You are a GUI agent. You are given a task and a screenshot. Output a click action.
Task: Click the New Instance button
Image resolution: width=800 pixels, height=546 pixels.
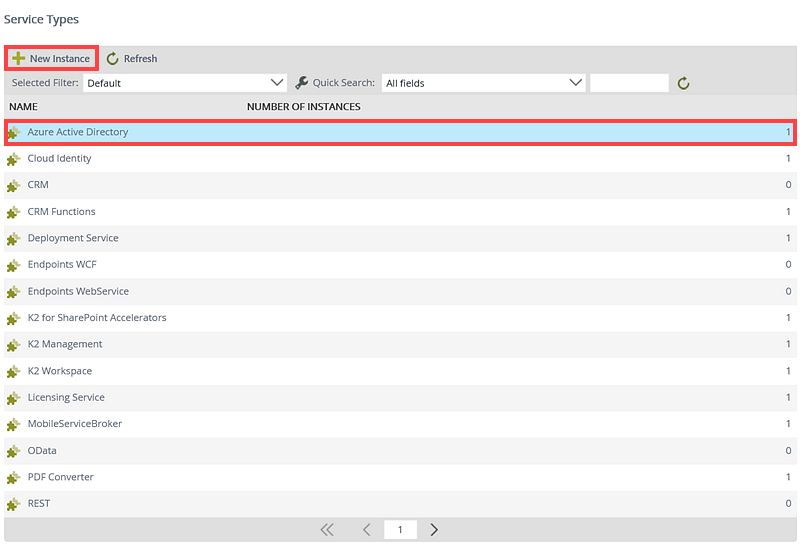point(52,58)
